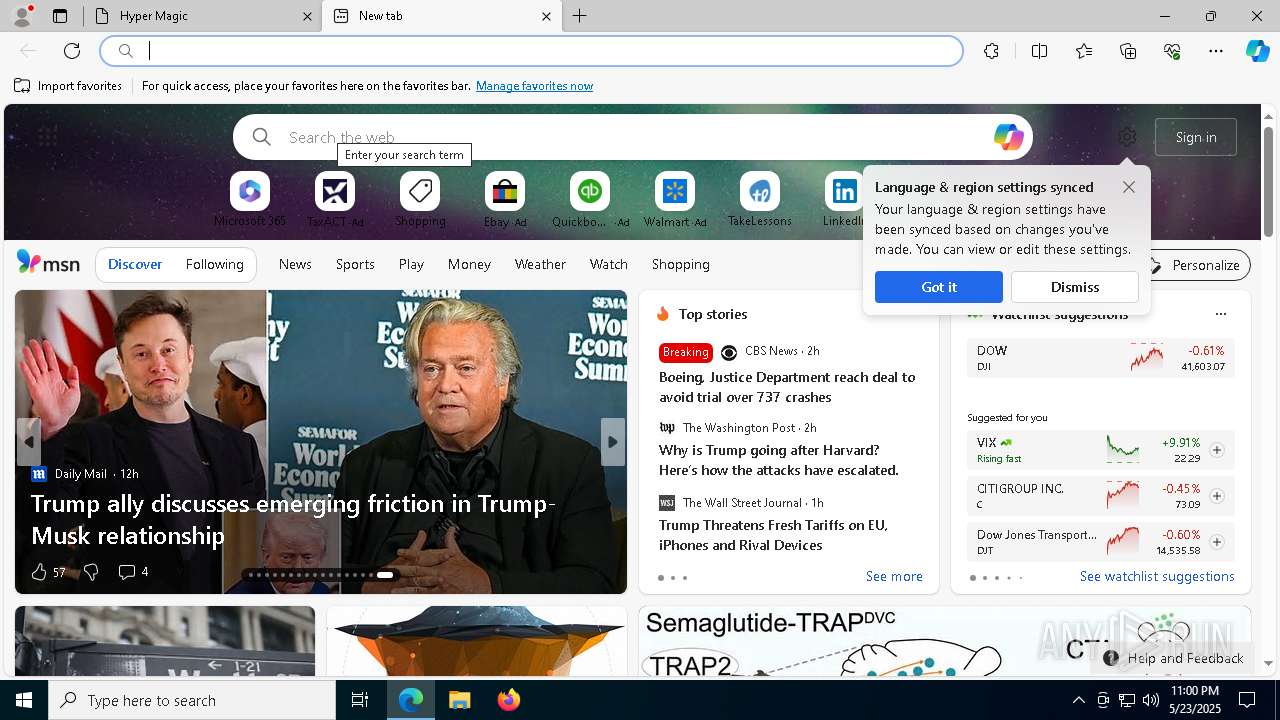Screen dimensions: 1280x720
Task: Focus the browser address bar
Action: pyautogui.click(x=531, y=51)
